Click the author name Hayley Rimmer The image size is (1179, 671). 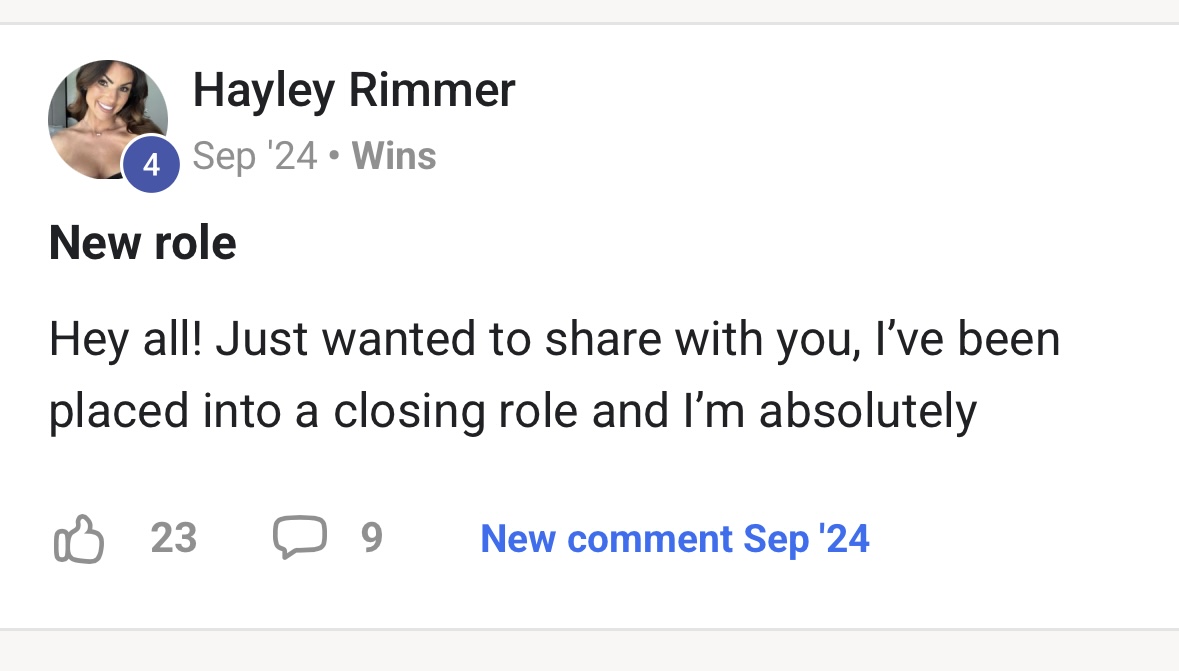tap(354, 91)
